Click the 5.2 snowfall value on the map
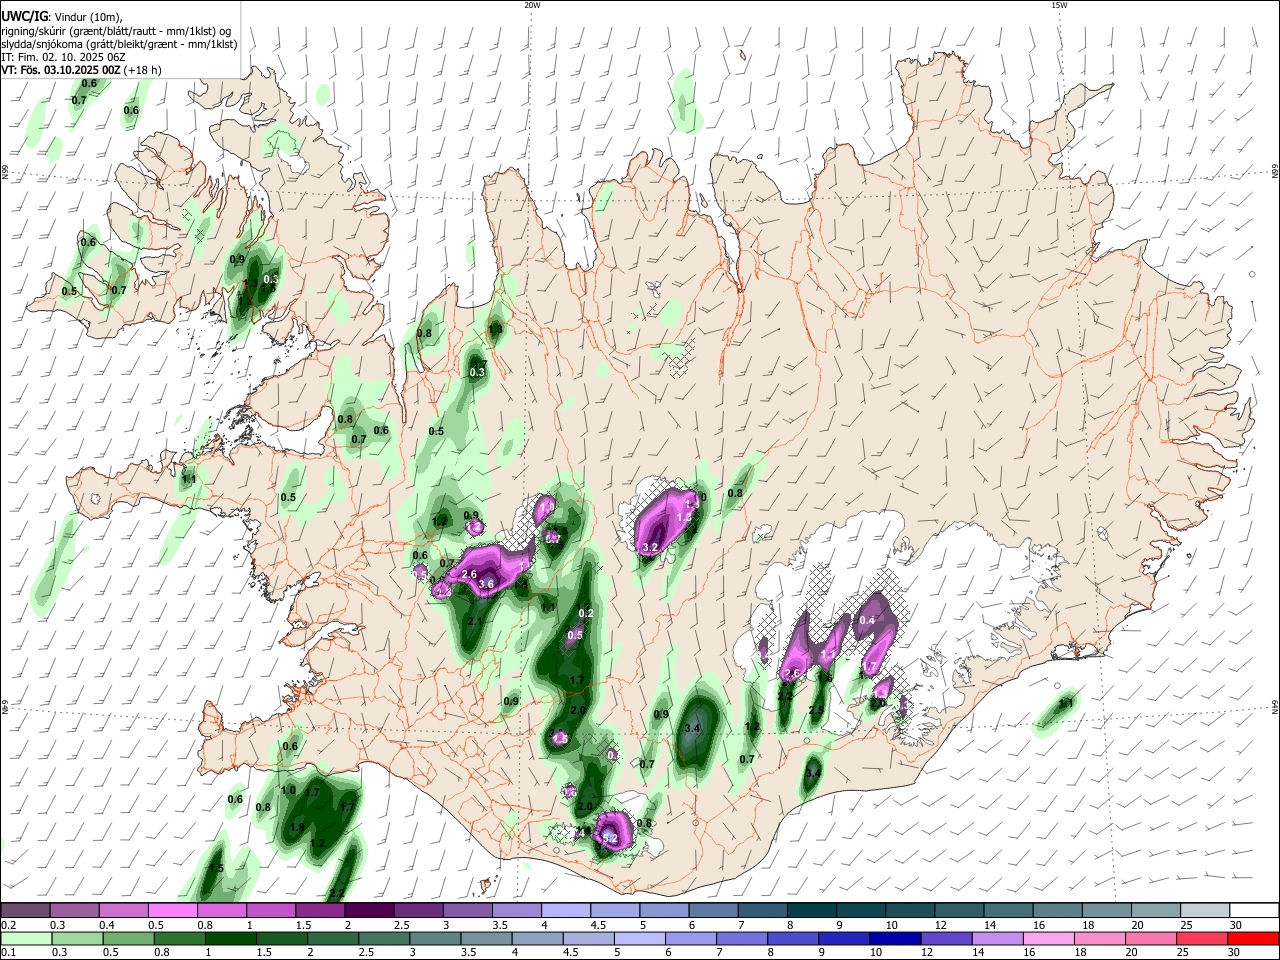The width and height of the screenshot is (1280, 960). tap(611, 838)
